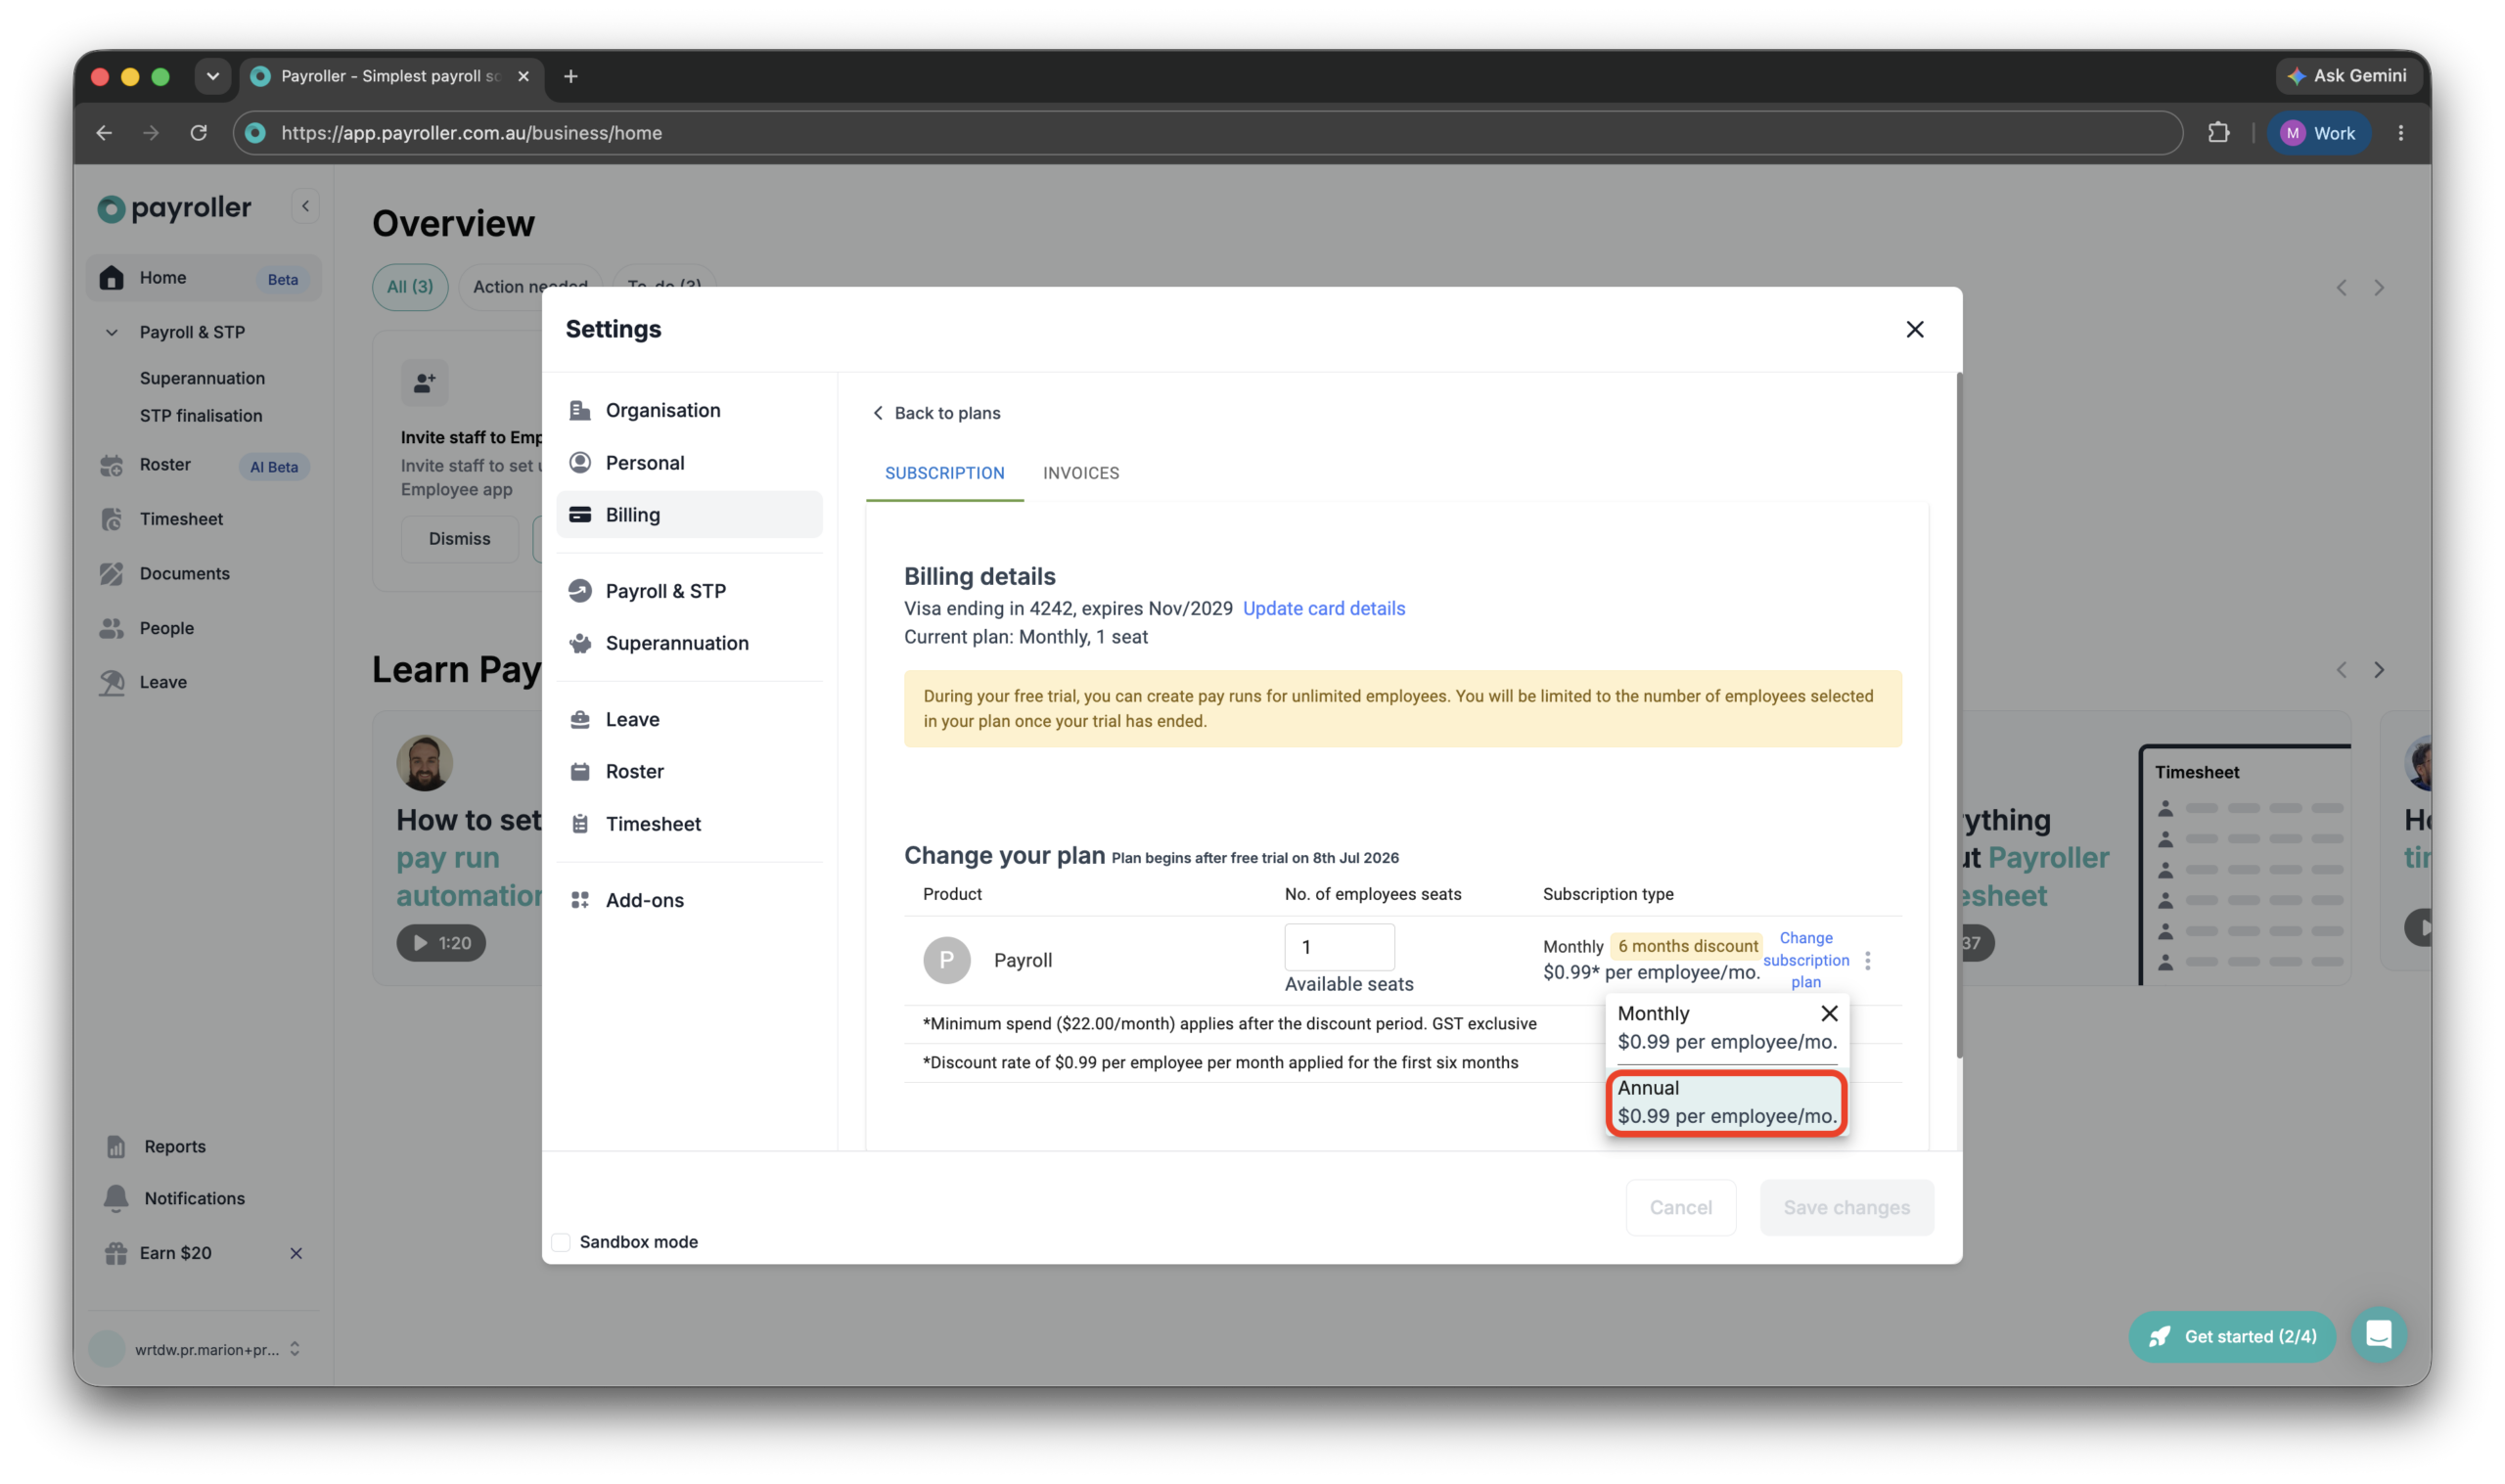This screenshot has width=2505, height=1484.
Task: Open Payroll & STP settings
Action: (688, 590)
